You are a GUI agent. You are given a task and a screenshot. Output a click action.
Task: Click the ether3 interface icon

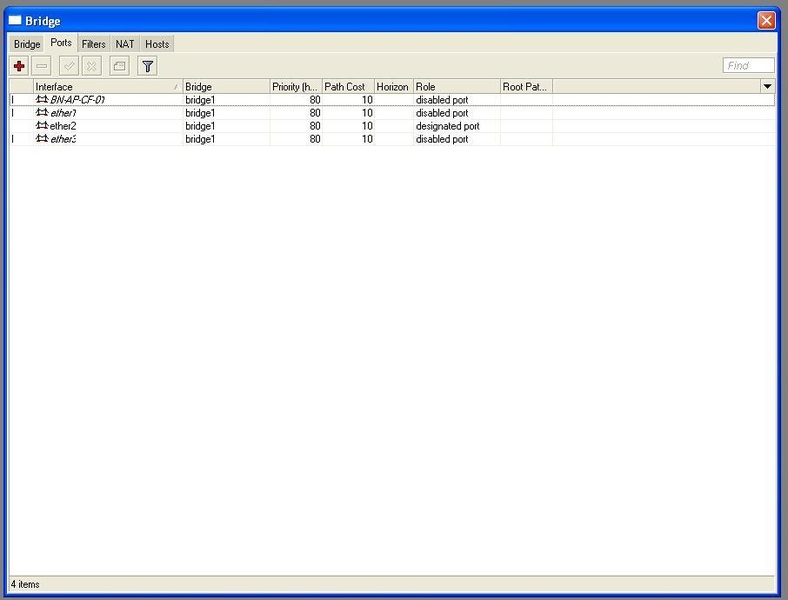click(42, 139)
